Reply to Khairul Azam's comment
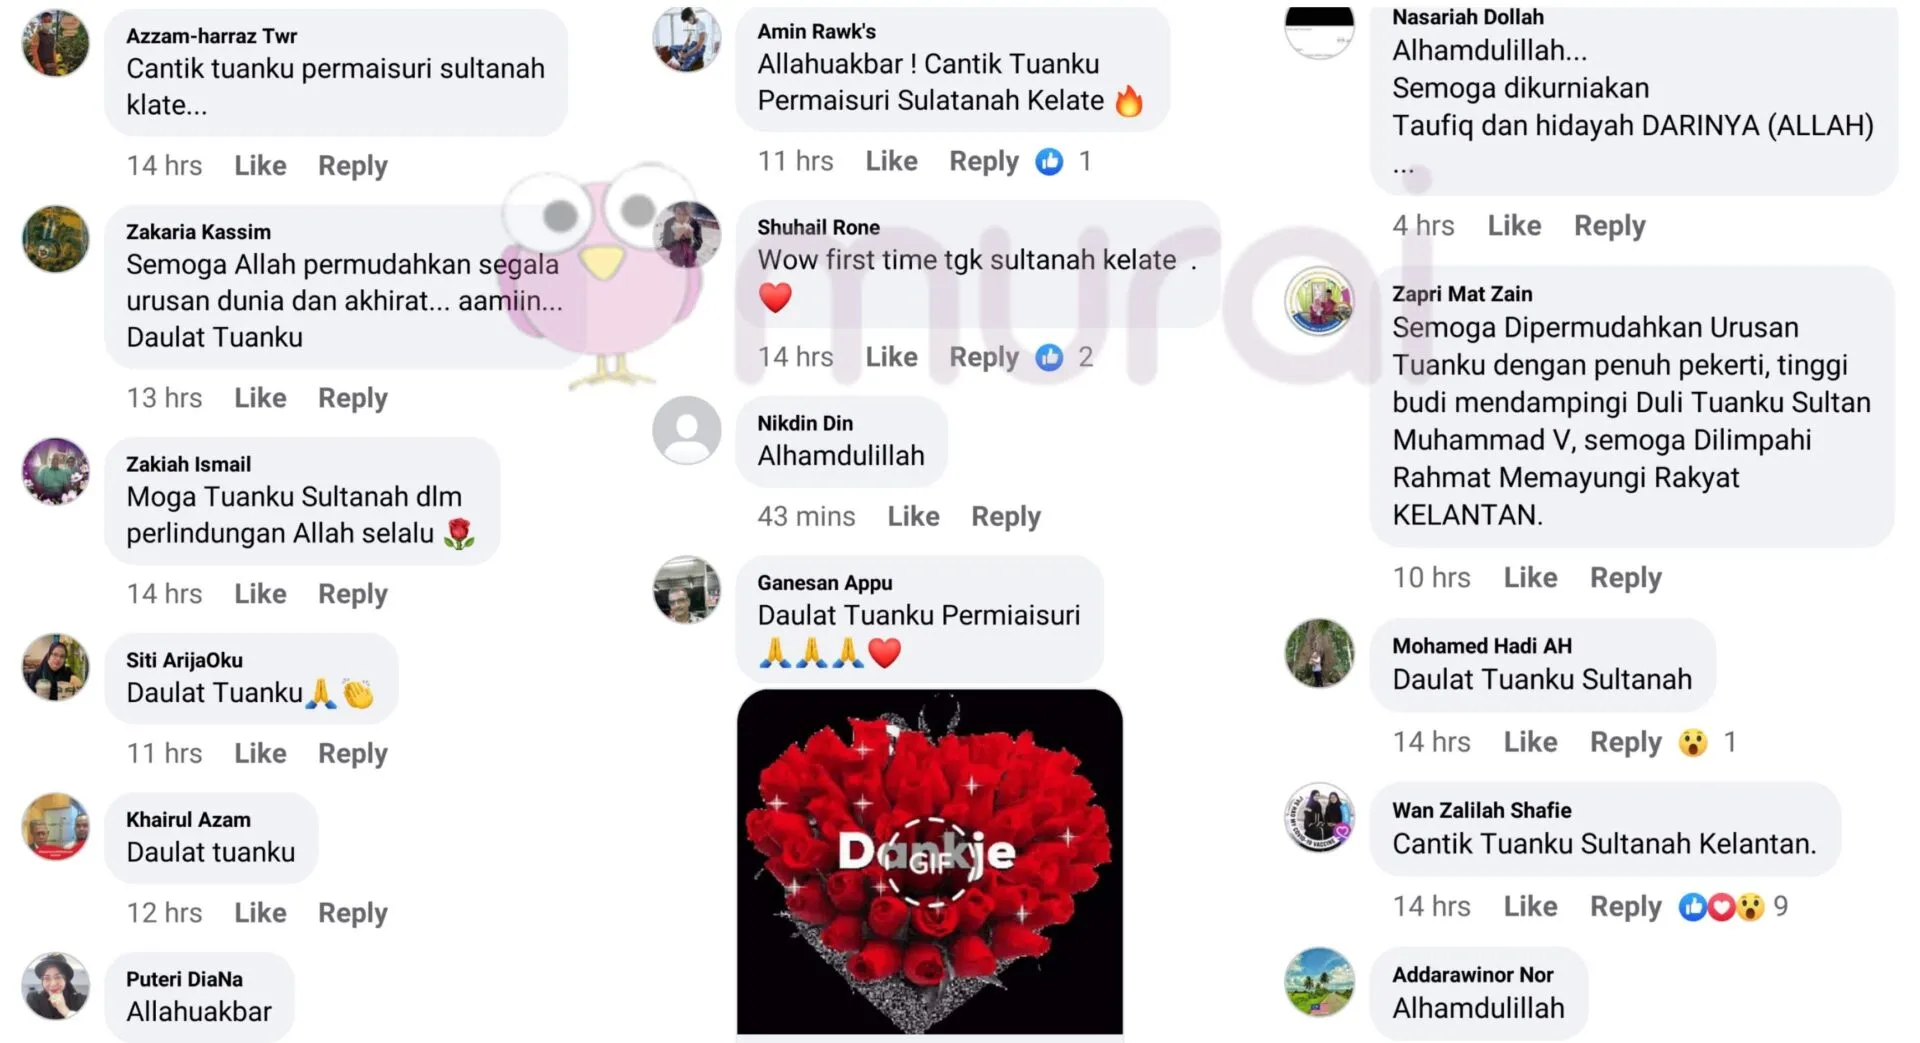 tap(353, 913)
